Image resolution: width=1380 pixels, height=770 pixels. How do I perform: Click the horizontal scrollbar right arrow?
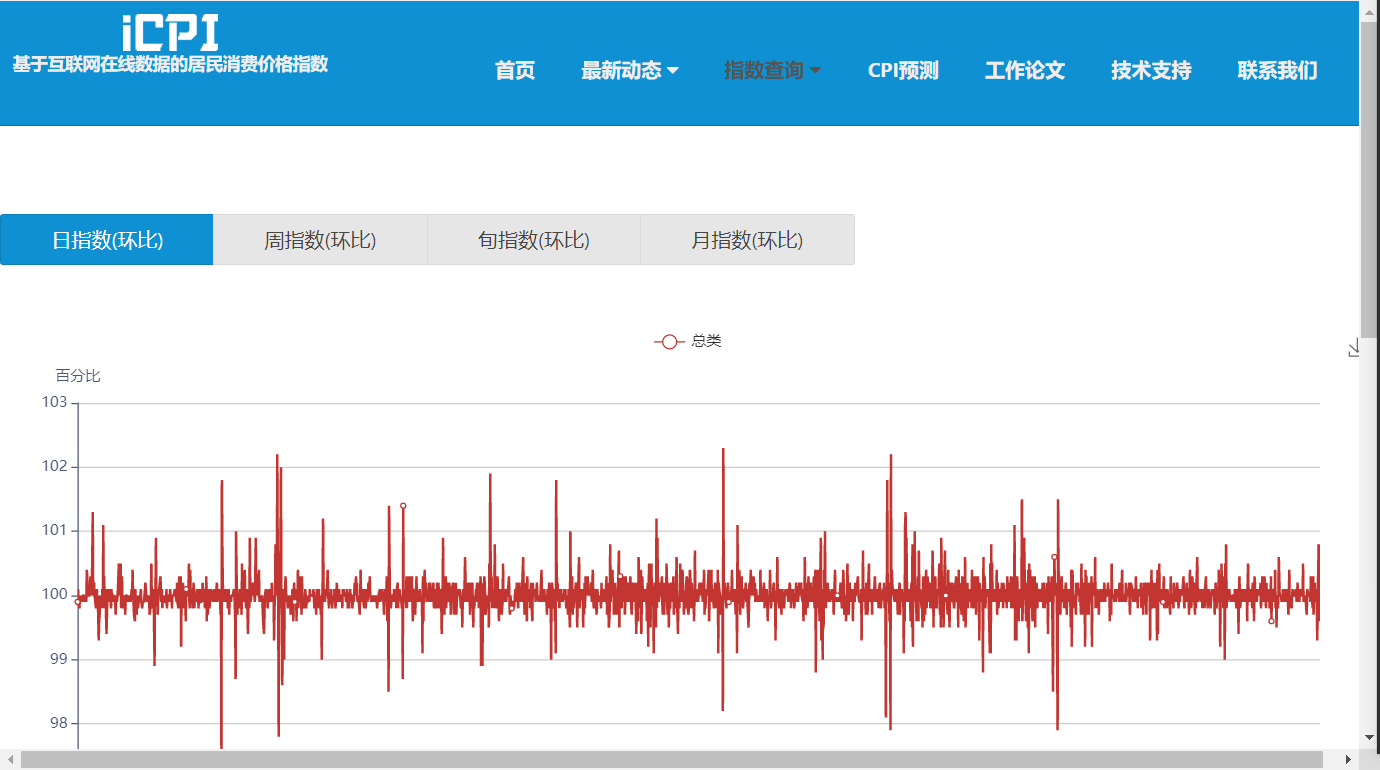point(1350,760)
